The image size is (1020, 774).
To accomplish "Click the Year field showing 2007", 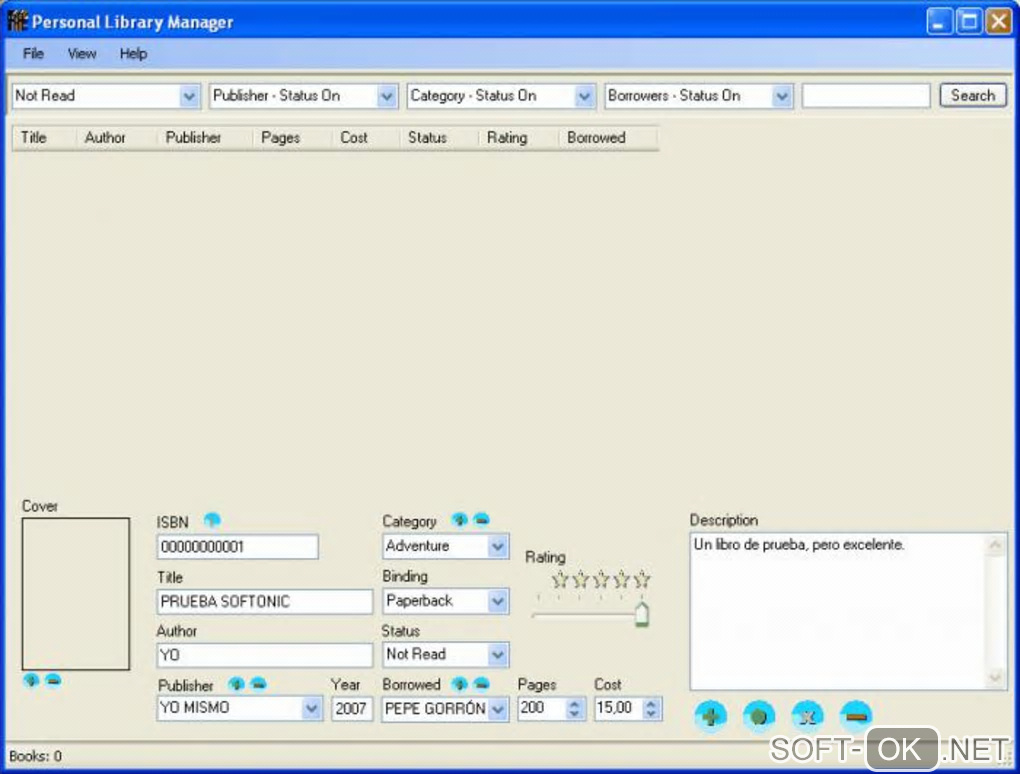I will 351,708.
